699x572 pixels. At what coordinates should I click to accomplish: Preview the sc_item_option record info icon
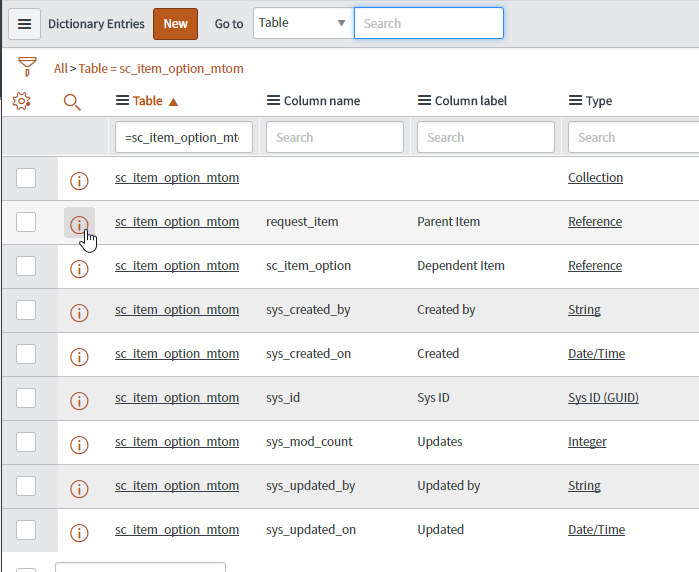[x=79, y=269]
